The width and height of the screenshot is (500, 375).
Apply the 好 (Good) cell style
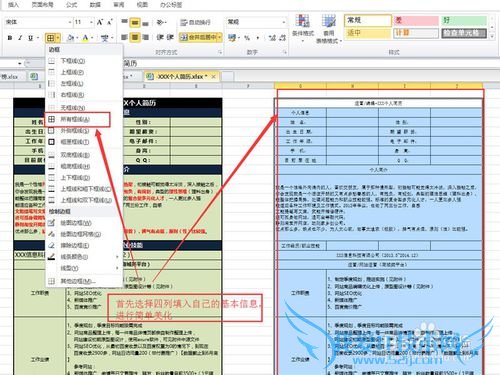(x=464, y=20)
